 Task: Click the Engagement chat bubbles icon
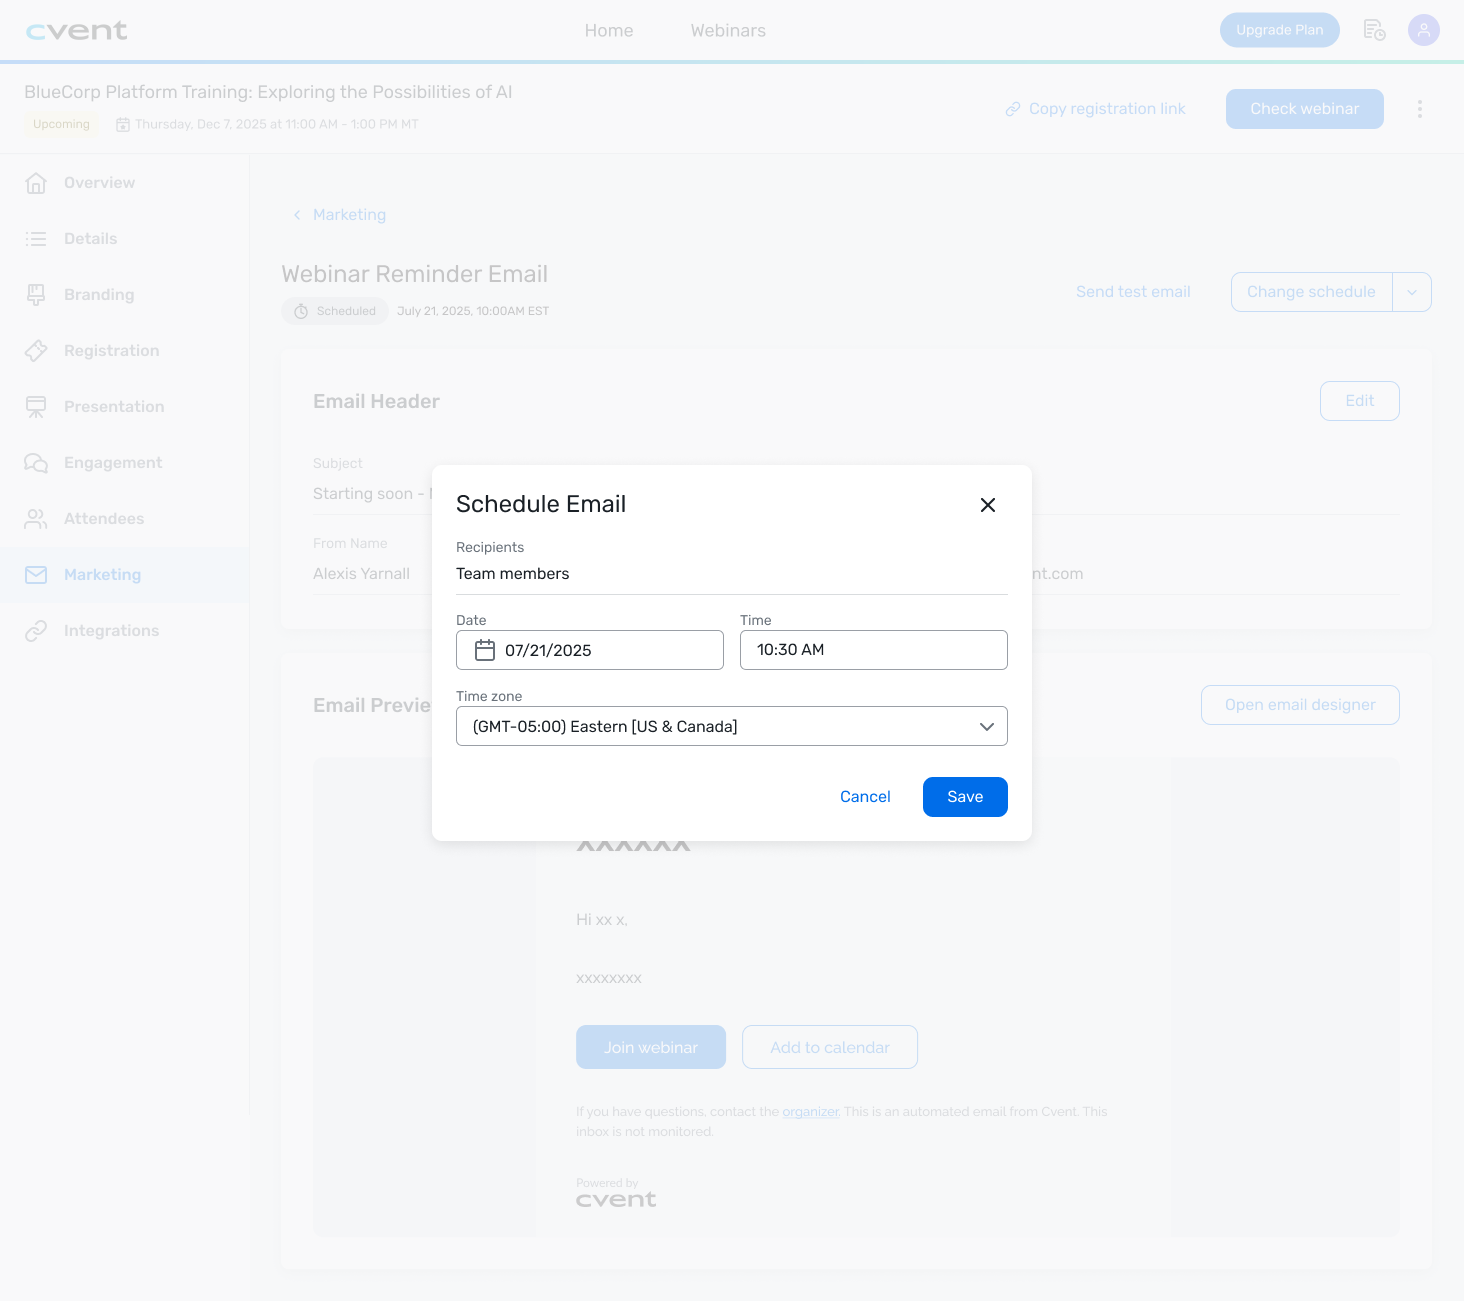pos(36,463)
